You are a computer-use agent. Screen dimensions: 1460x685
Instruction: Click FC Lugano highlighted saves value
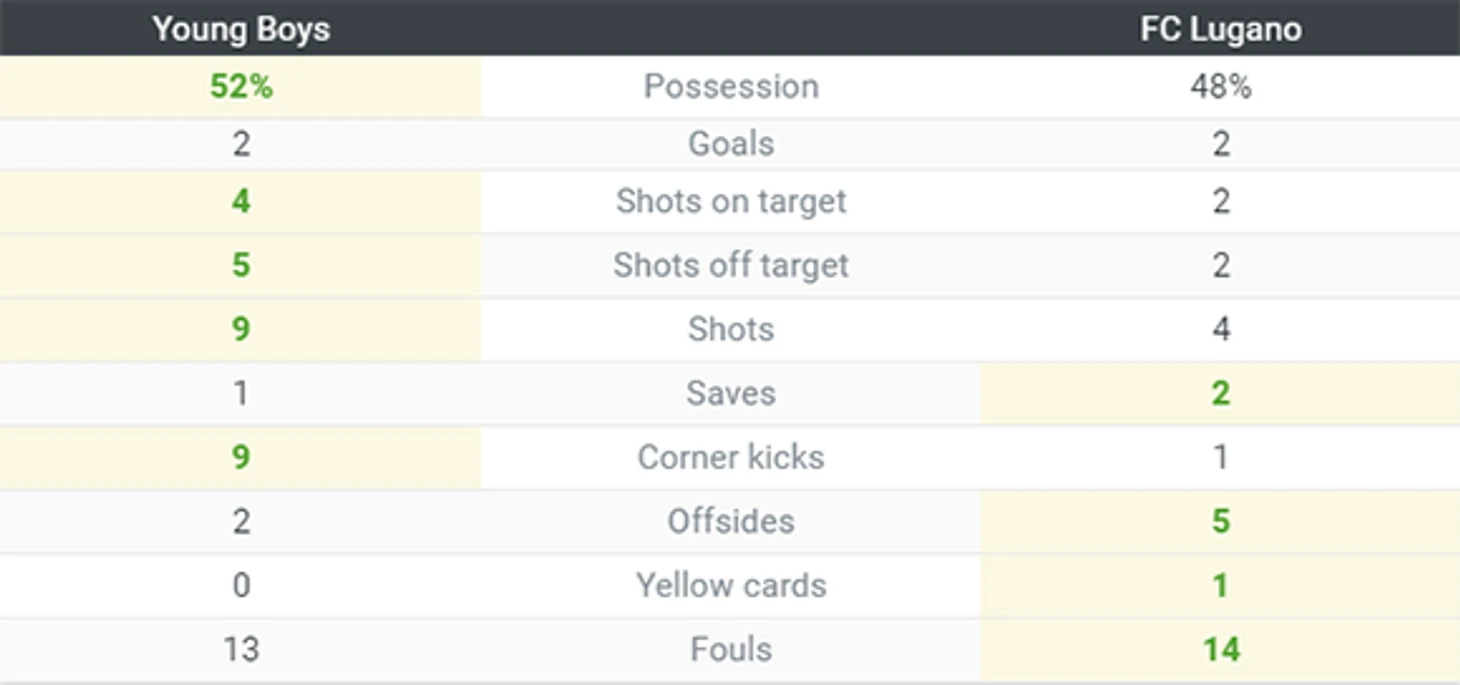point(1220,393)
